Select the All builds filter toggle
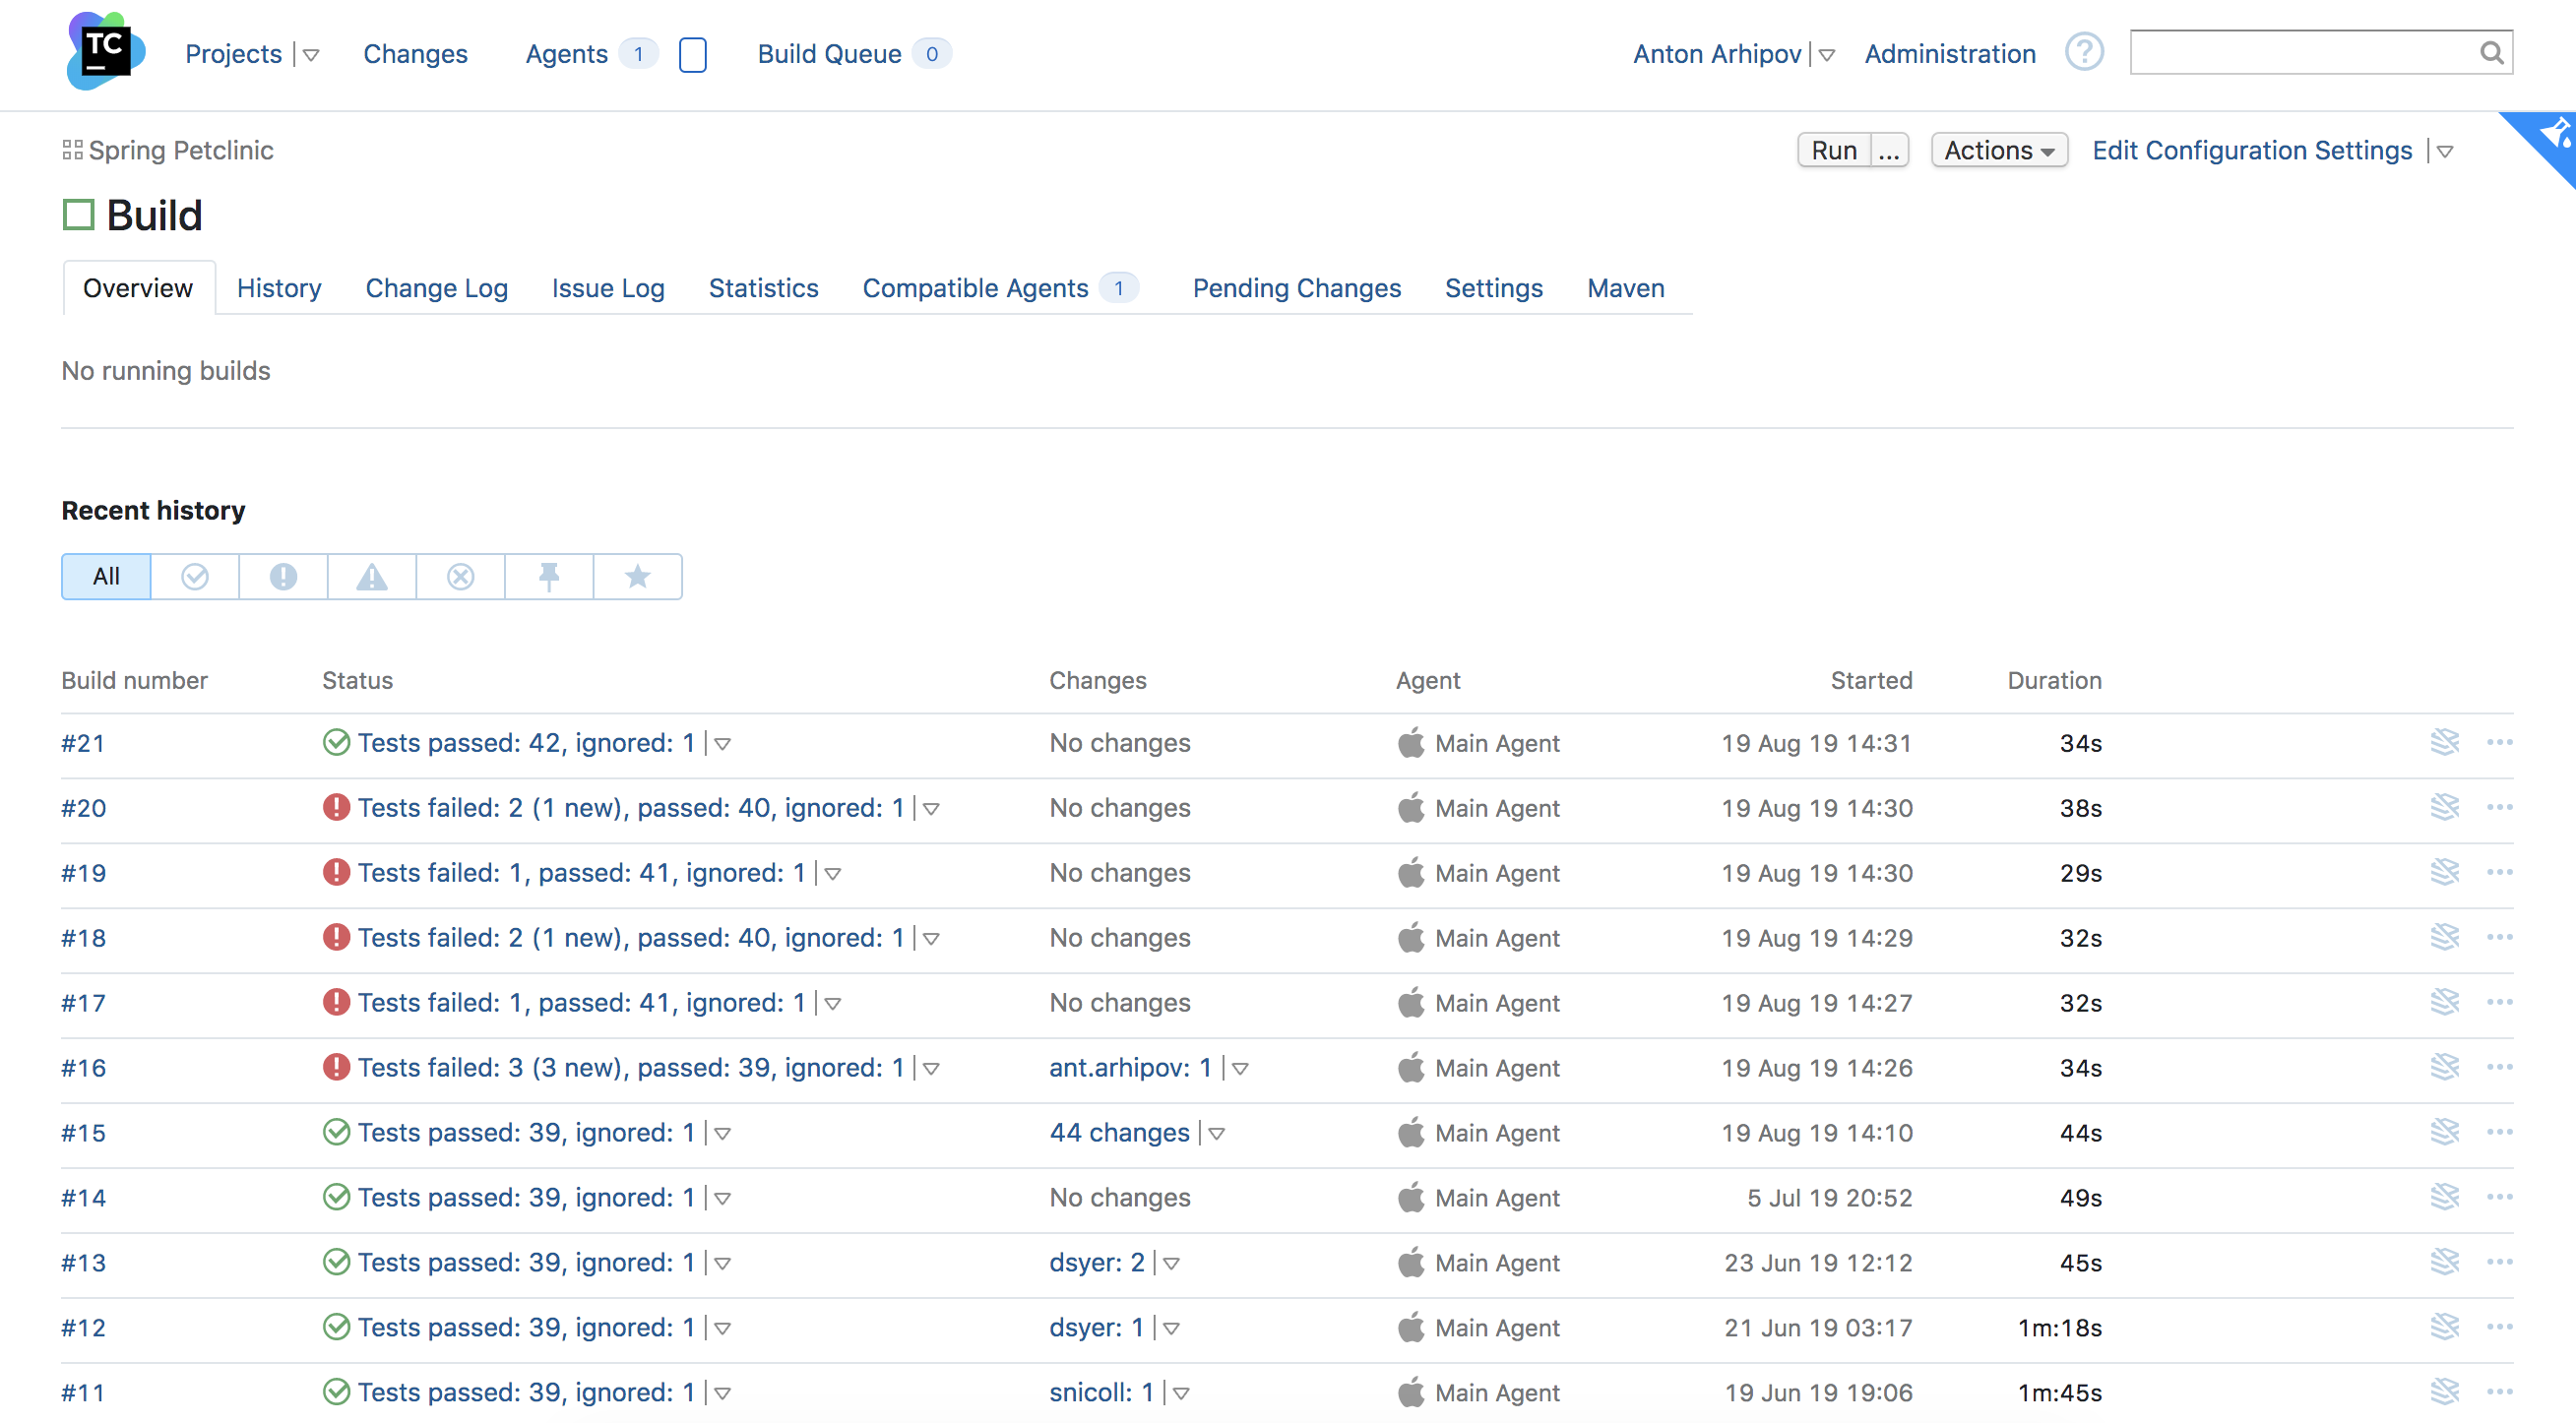 [105, 575]
